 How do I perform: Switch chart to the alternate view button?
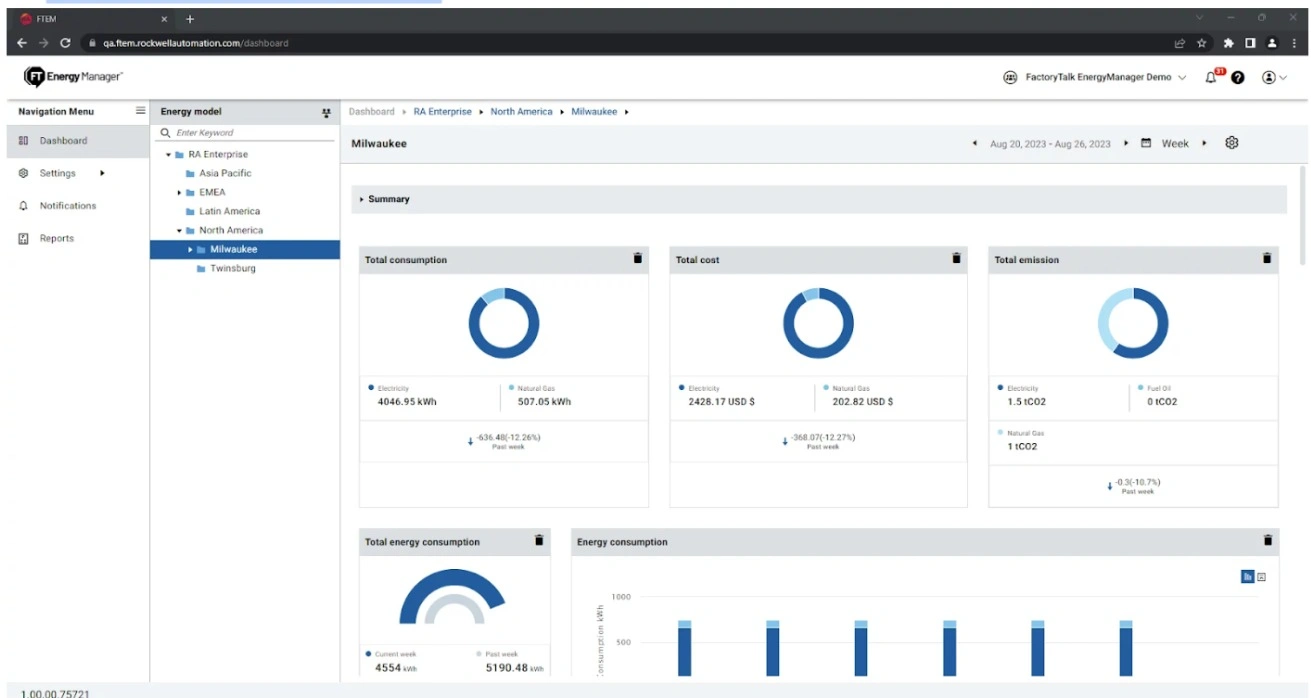coord(1261,577)
